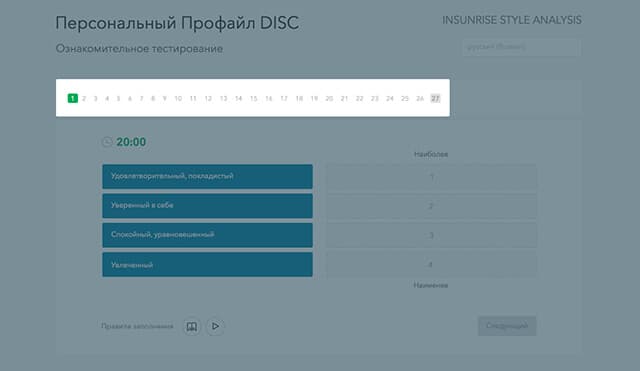Viewport: 640px width, 371px height.
Task: Jump to question 7 in navigator
Action: click(x=142, y=98)
